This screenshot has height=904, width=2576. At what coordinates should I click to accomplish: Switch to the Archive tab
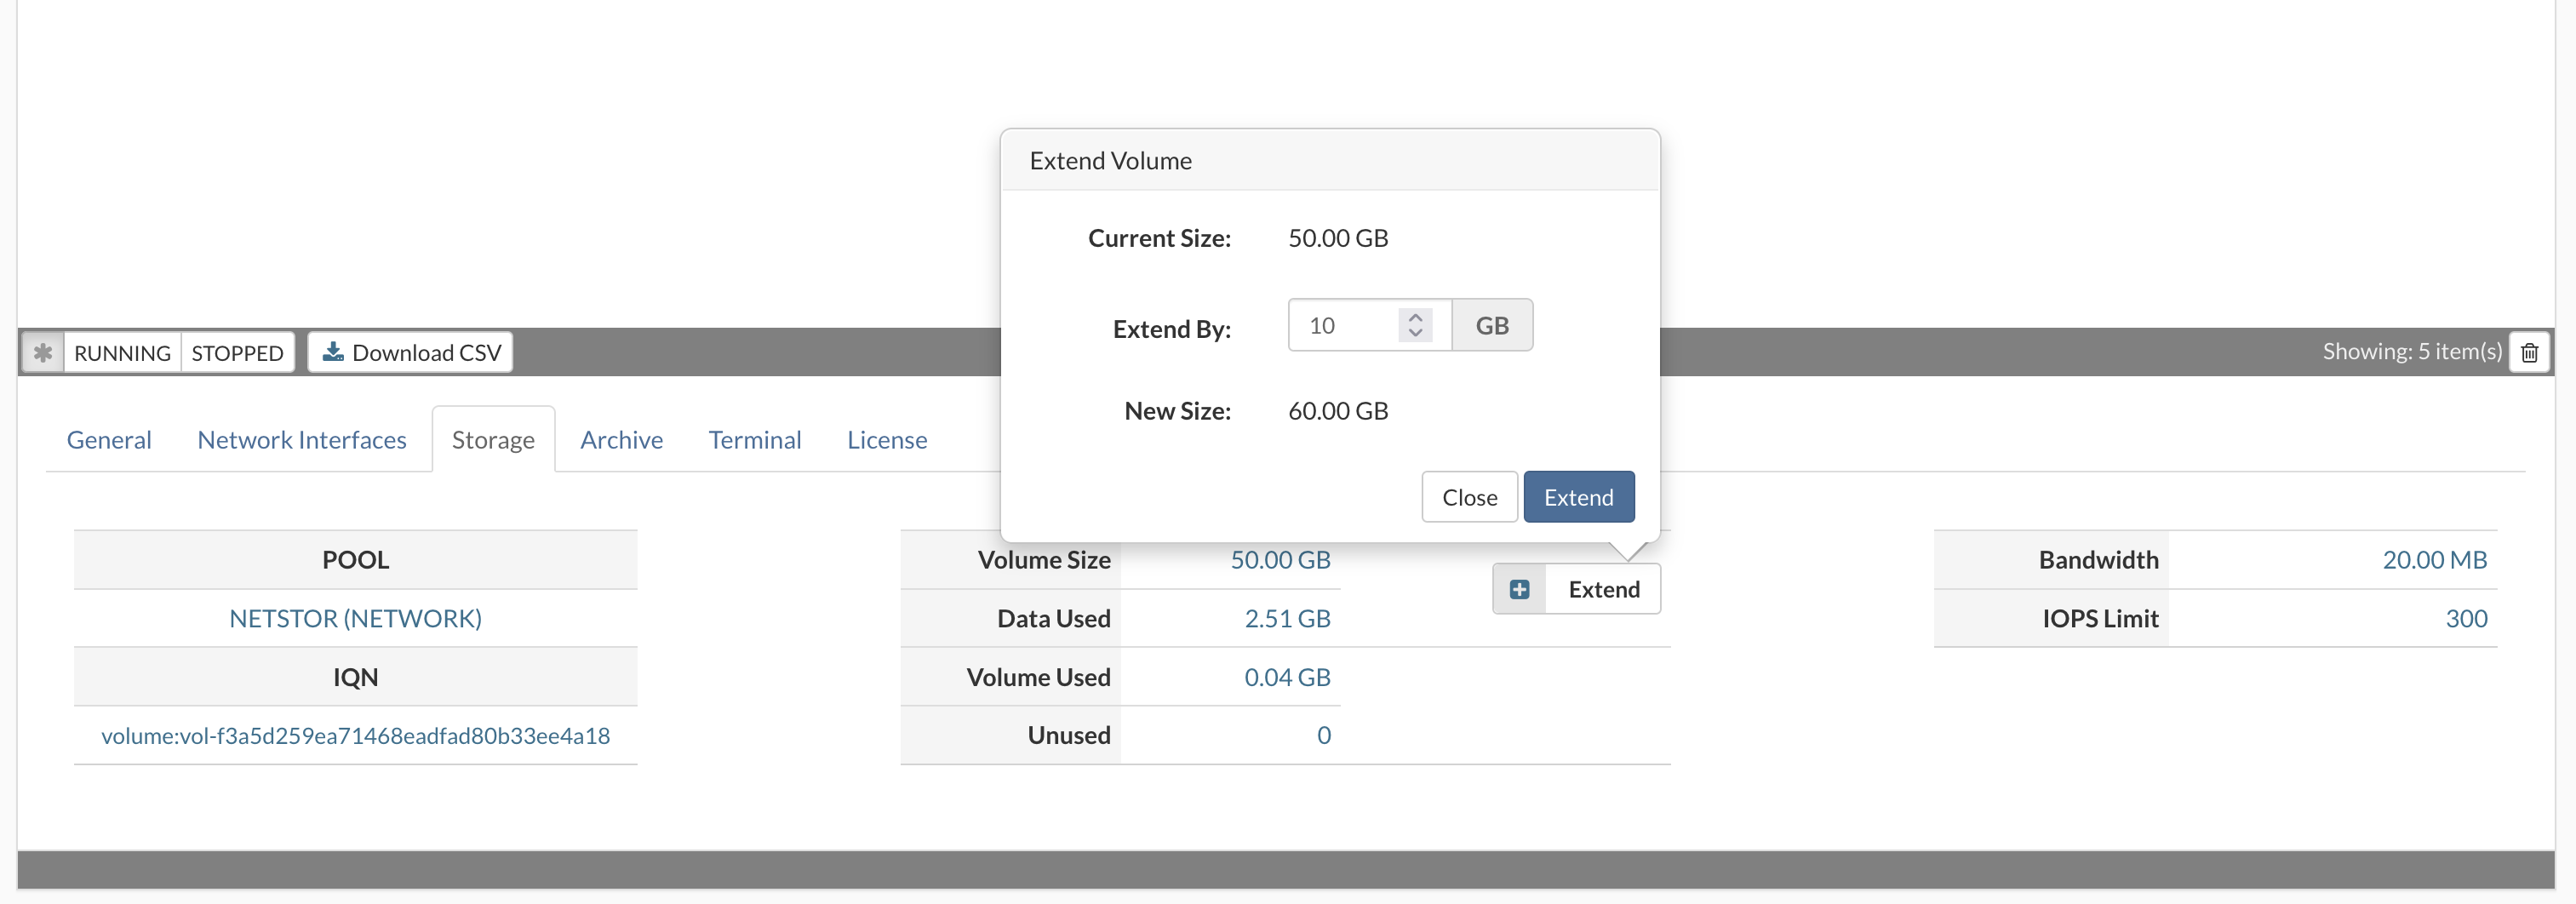(621, 439)
